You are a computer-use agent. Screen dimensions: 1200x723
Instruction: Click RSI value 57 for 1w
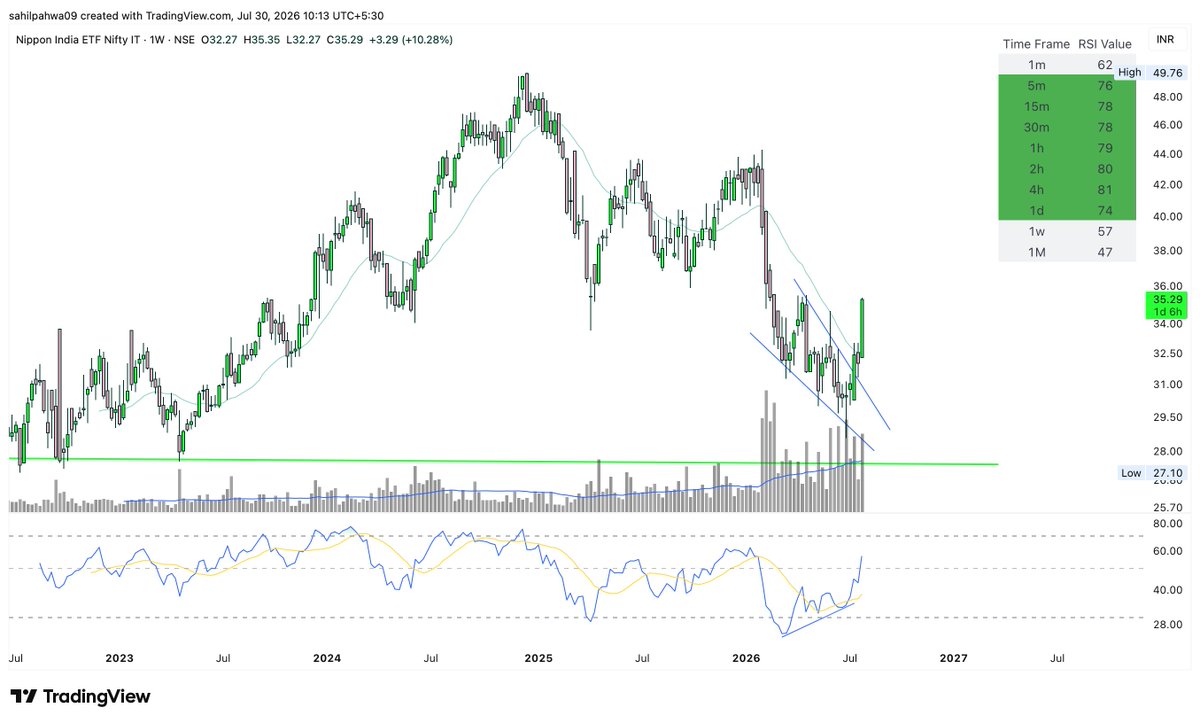coord(1104,231)
